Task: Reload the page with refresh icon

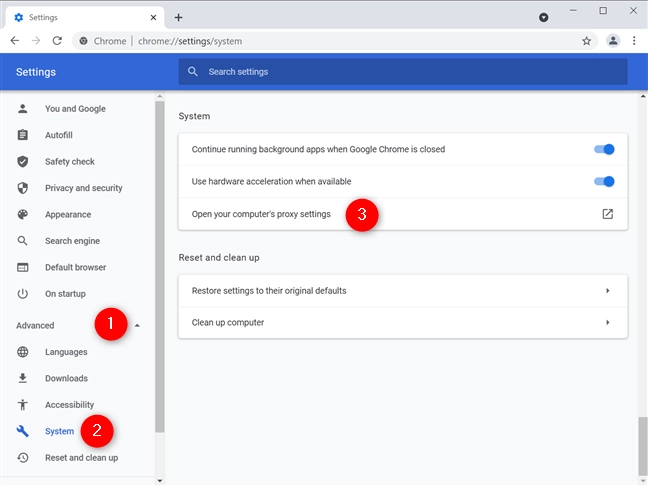Action: click(x=57, y=40)
